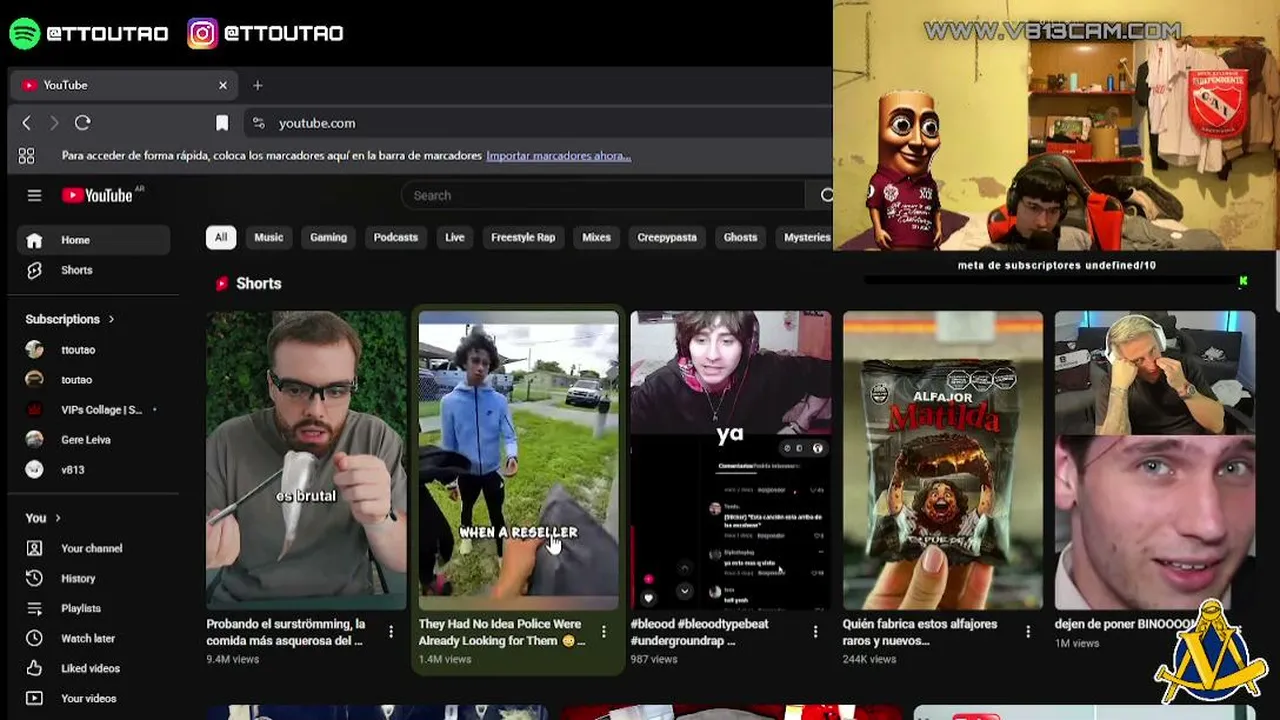Image resolution: width=1280 pixels, height=720 pixels.
Task: Expand the Subscriptions section chevron
Action: 111,319
